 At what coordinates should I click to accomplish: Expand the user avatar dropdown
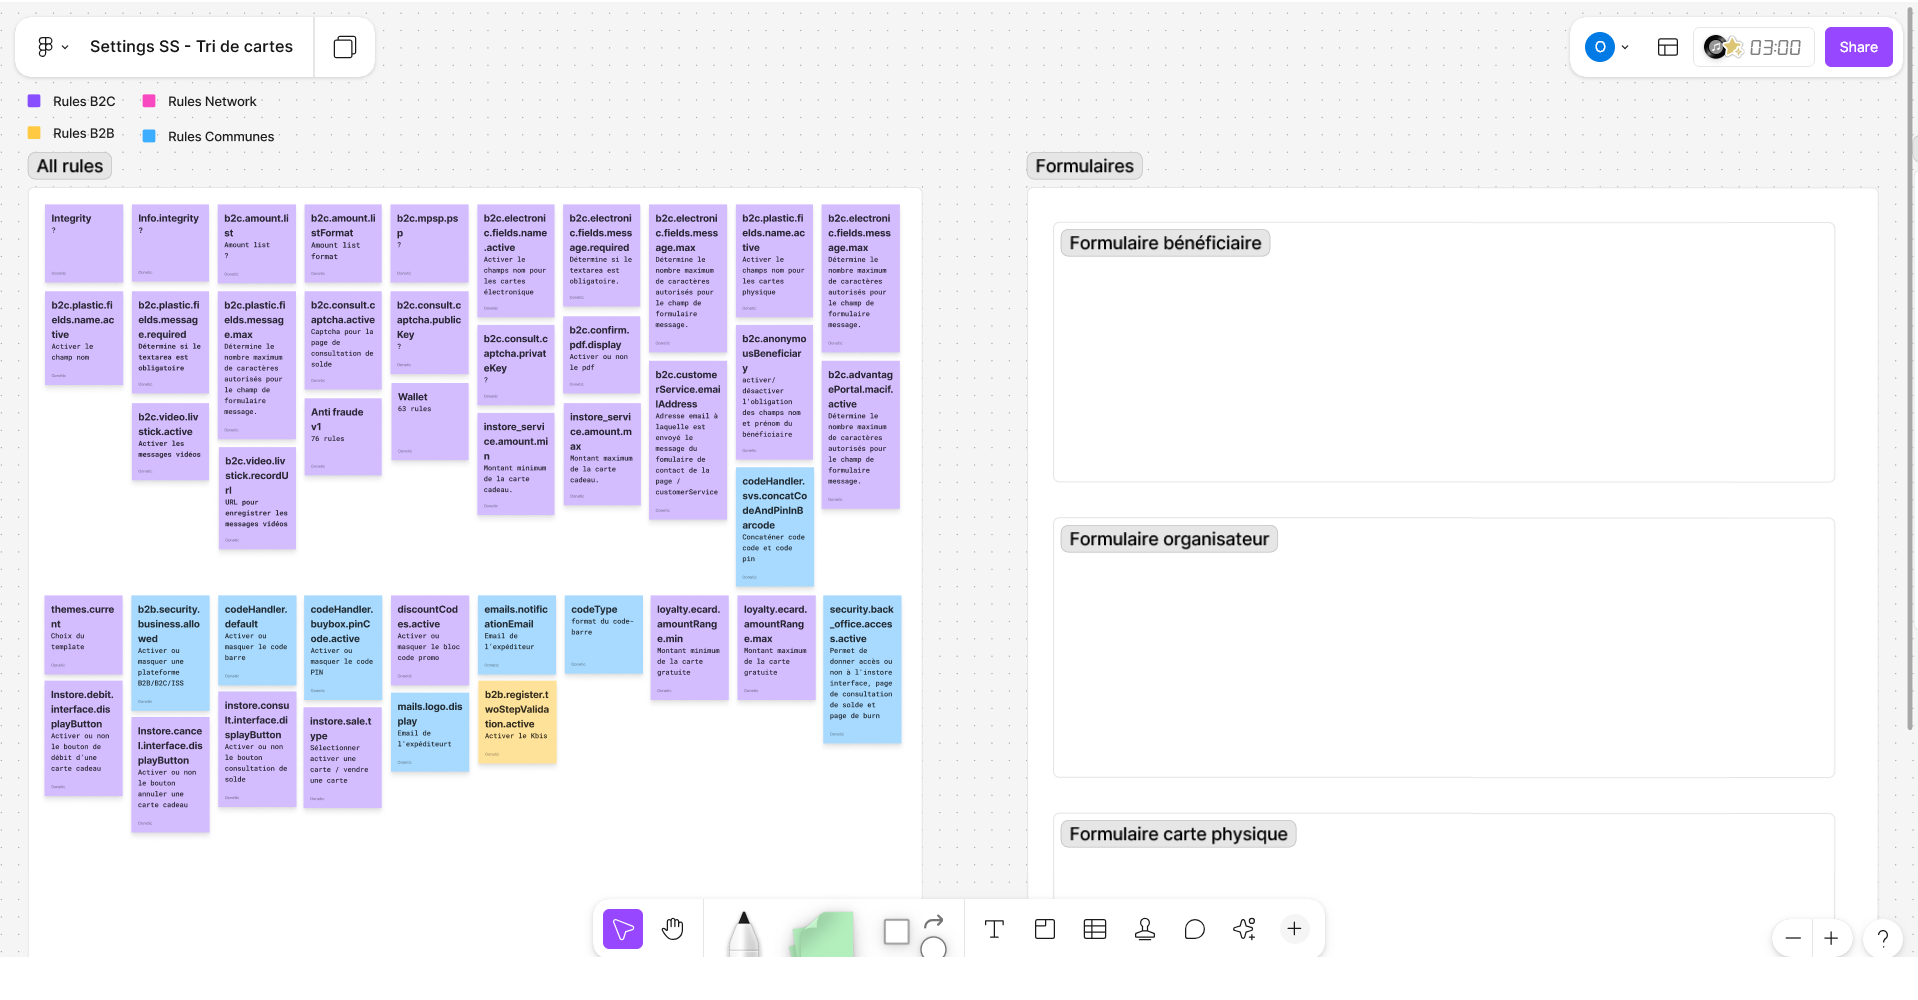point(1625,47)
